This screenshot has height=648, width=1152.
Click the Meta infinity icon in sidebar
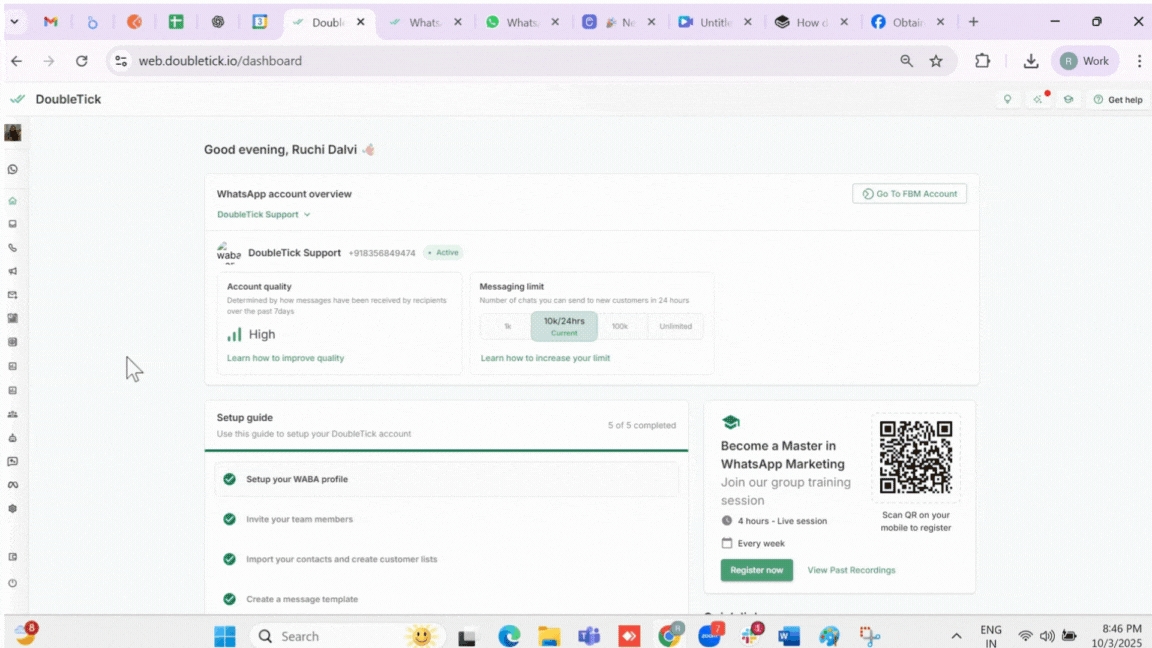click(12, 485)
